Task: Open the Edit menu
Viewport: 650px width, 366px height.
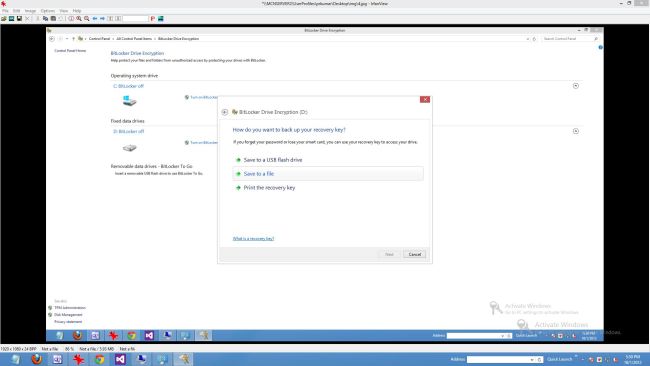Action: pyautogui.click(x=17, y=11)
